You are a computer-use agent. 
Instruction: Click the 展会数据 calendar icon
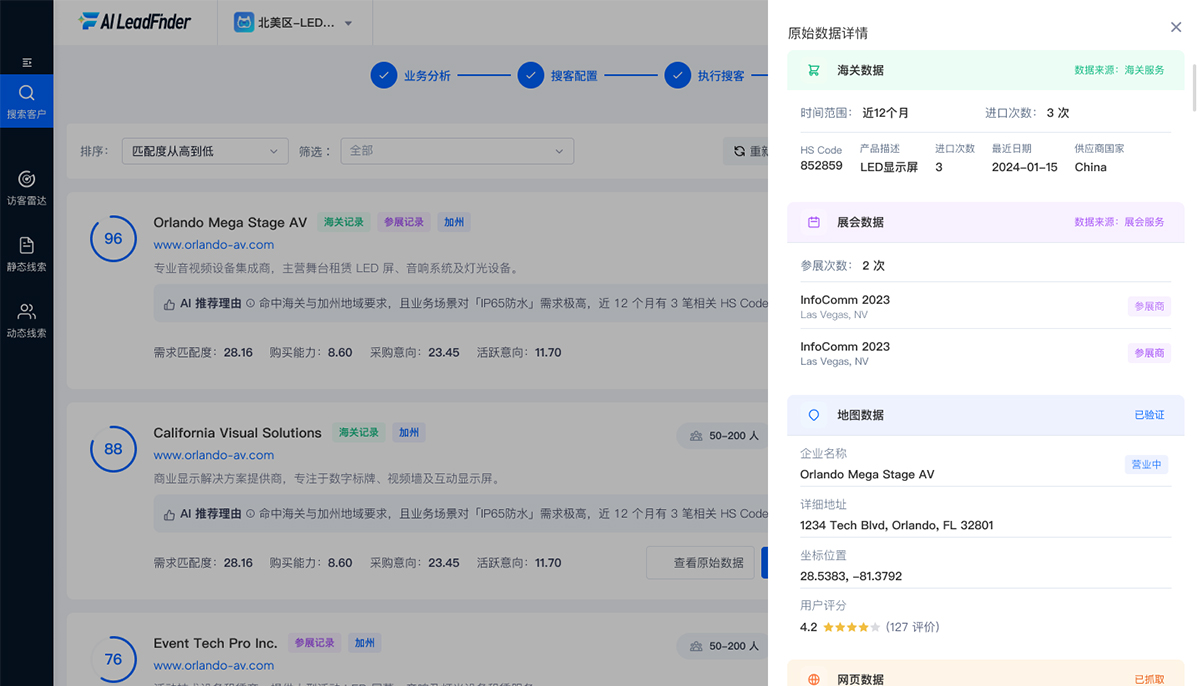[814, 222]
